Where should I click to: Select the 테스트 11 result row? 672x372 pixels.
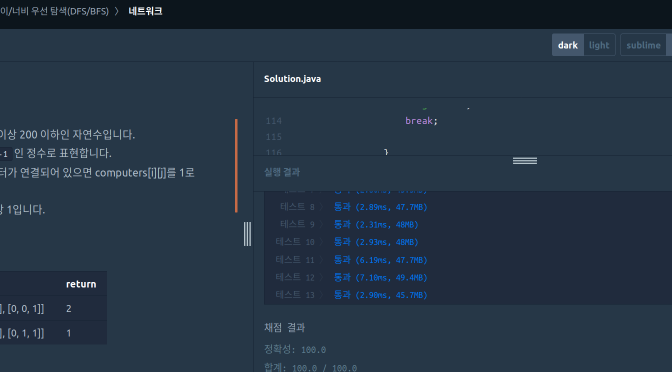coord(351,260)
